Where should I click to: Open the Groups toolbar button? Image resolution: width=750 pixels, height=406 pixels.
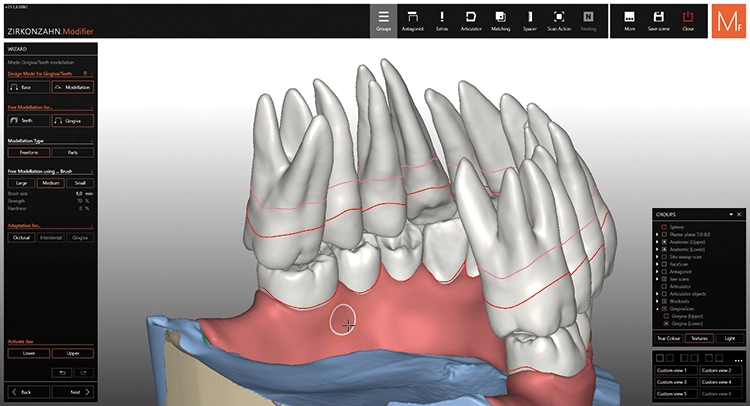tap(383, 21)
